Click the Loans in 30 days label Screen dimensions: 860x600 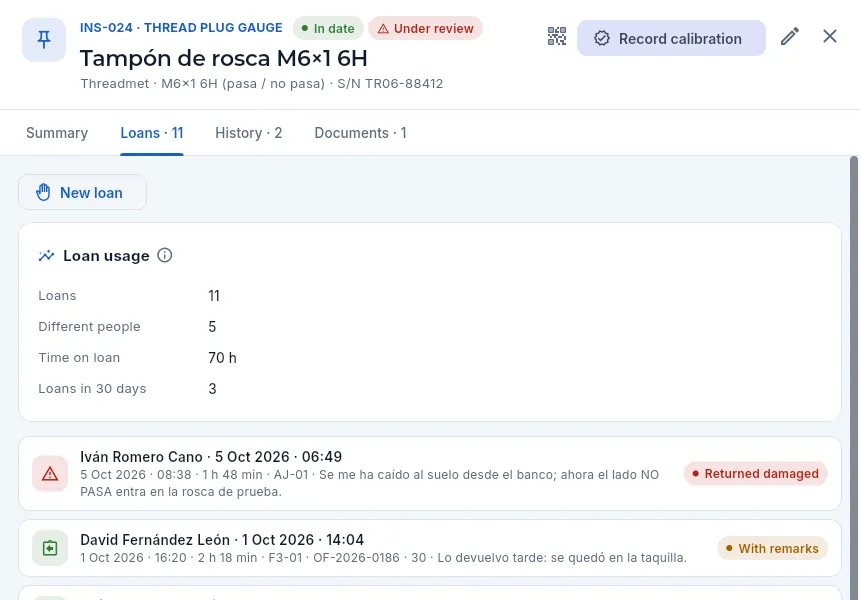point(92,389)
